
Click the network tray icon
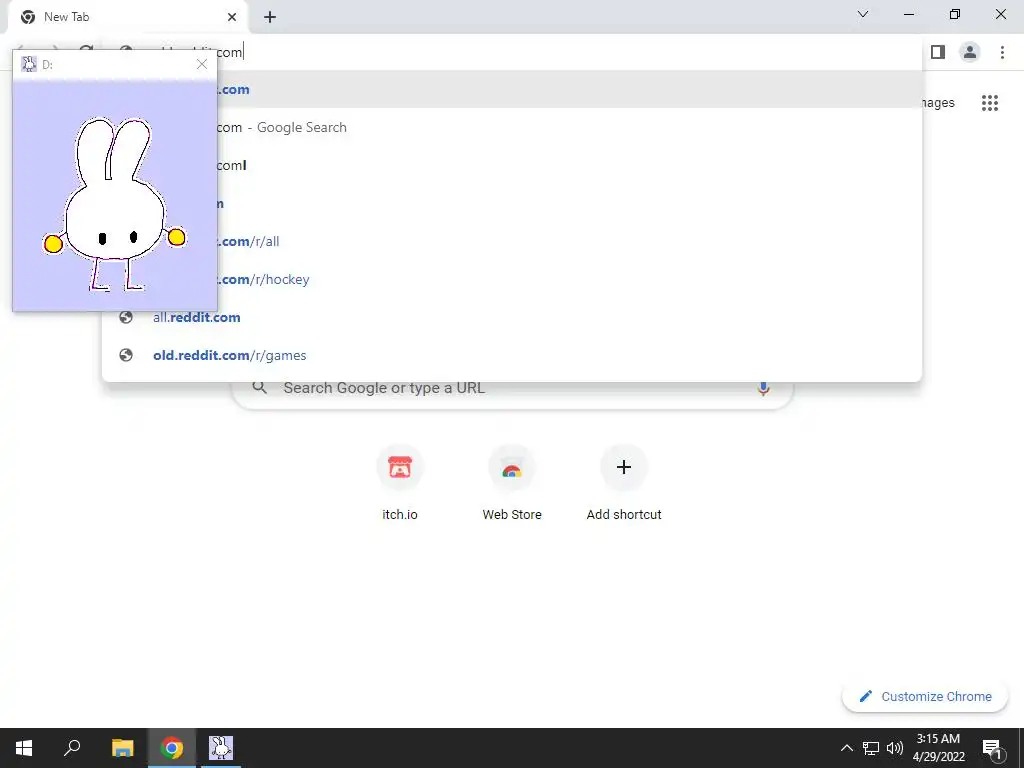coord(871,748)
